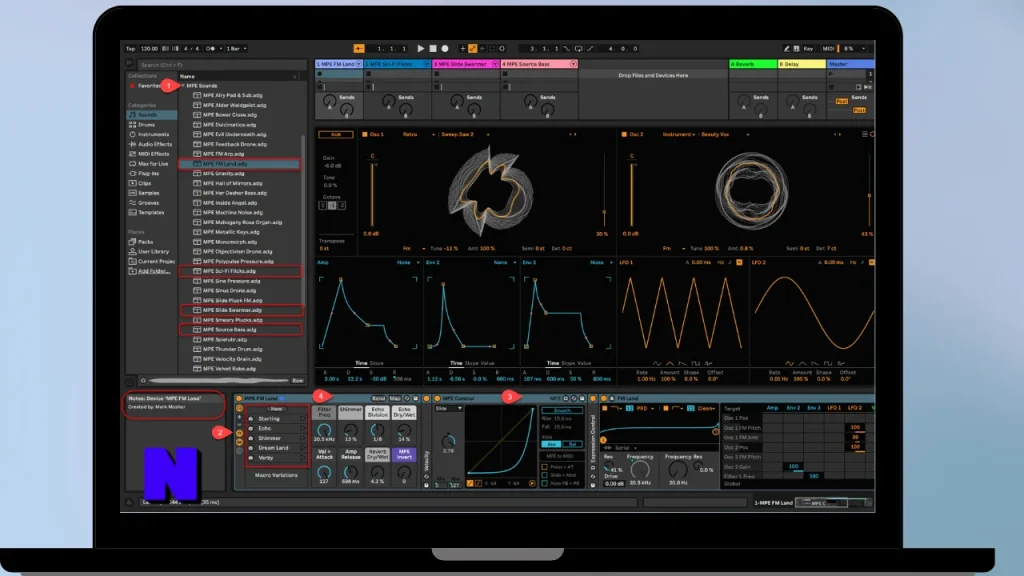Image resolution: width=1024 pixels, height=576 pixels.
Task: Open the Beauty Vox wavetable dropdown
Action: (x=725, y=135)
